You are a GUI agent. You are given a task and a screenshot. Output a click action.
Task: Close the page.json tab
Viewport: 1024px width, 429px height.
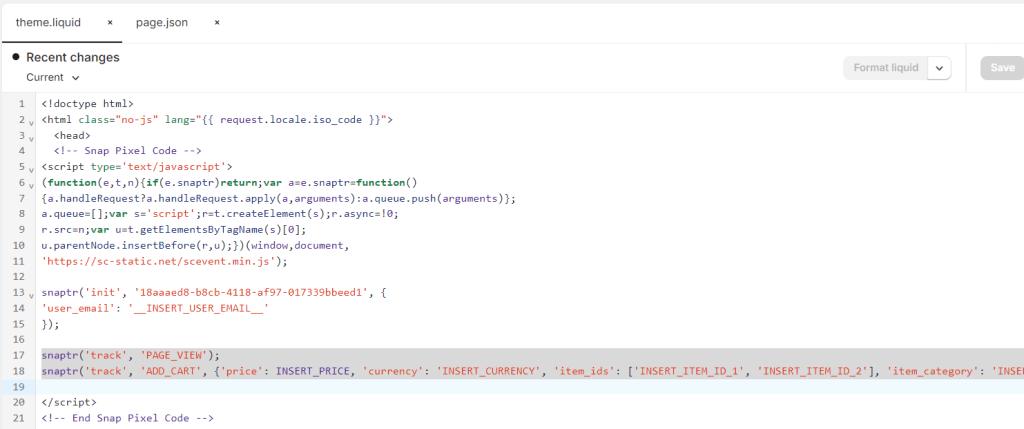pos(217,23)
